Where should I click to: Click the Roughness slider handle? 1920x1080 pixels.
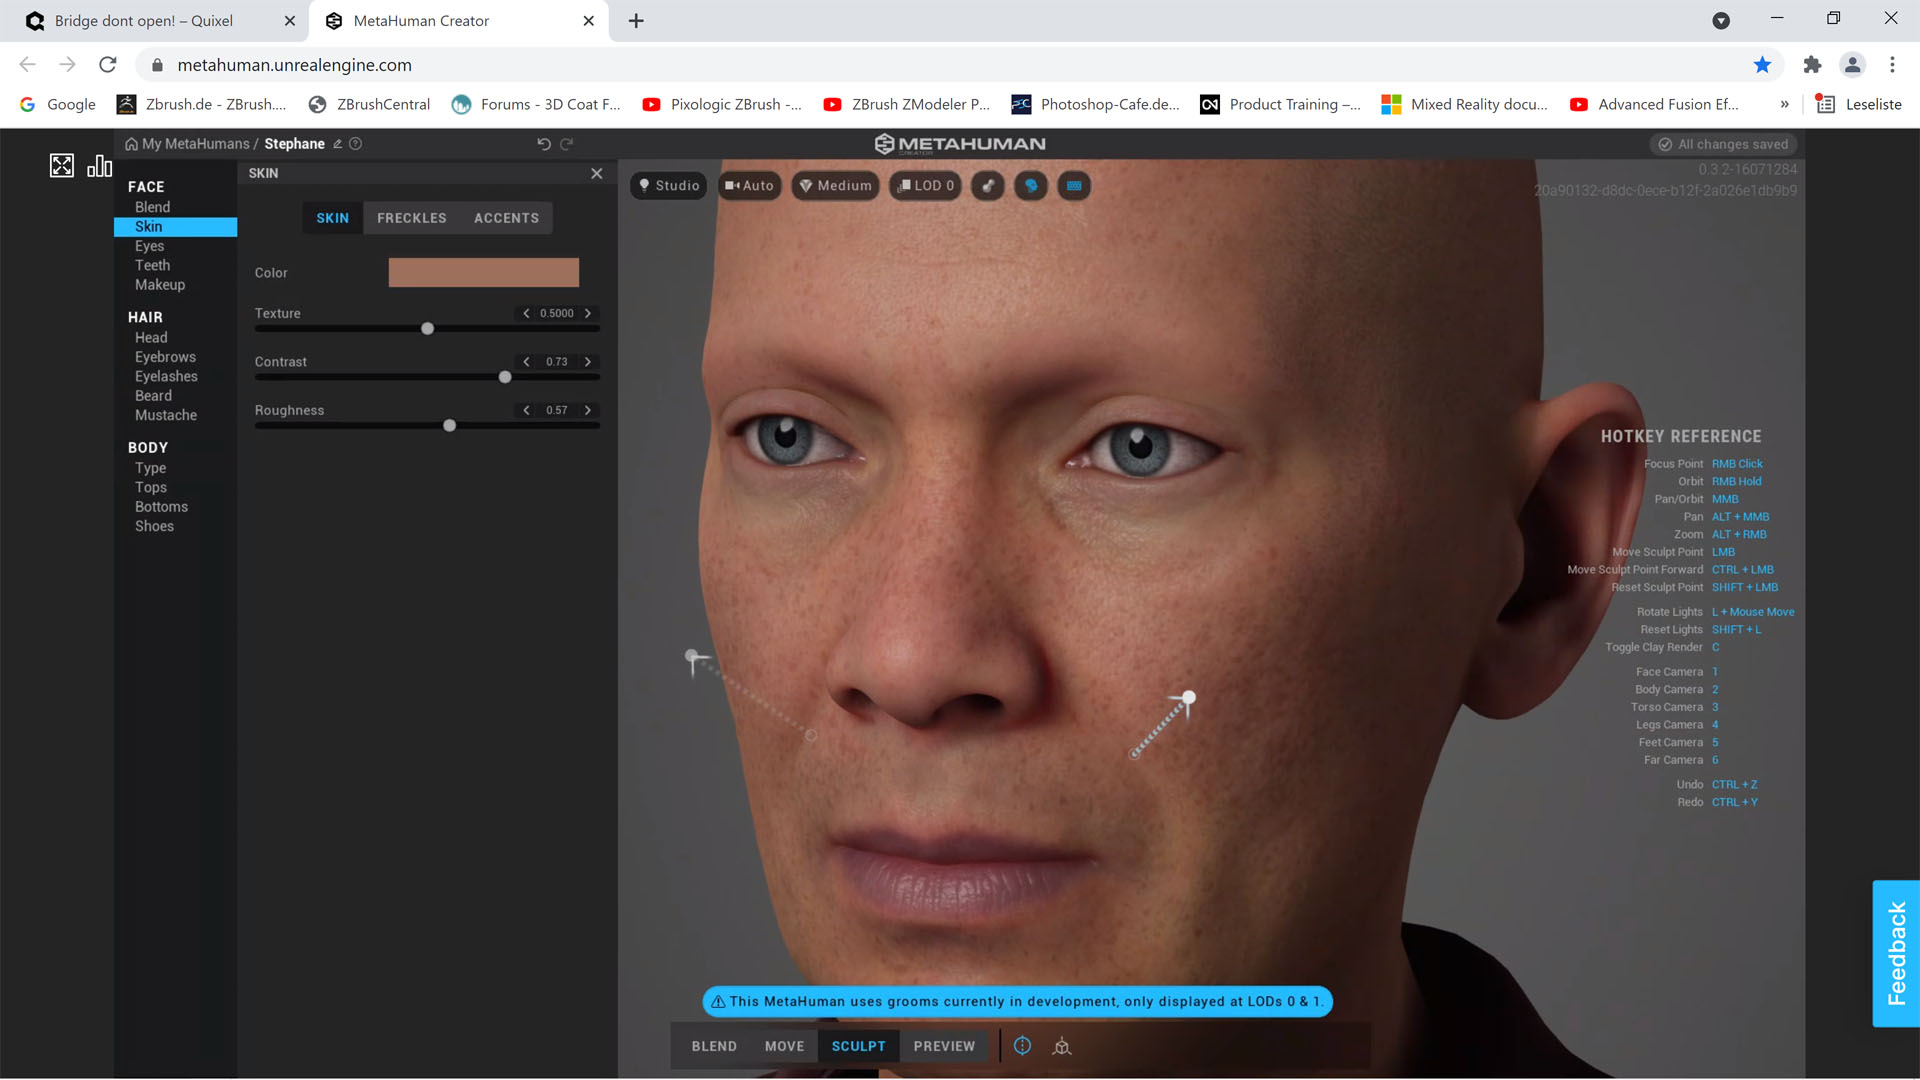450,426
